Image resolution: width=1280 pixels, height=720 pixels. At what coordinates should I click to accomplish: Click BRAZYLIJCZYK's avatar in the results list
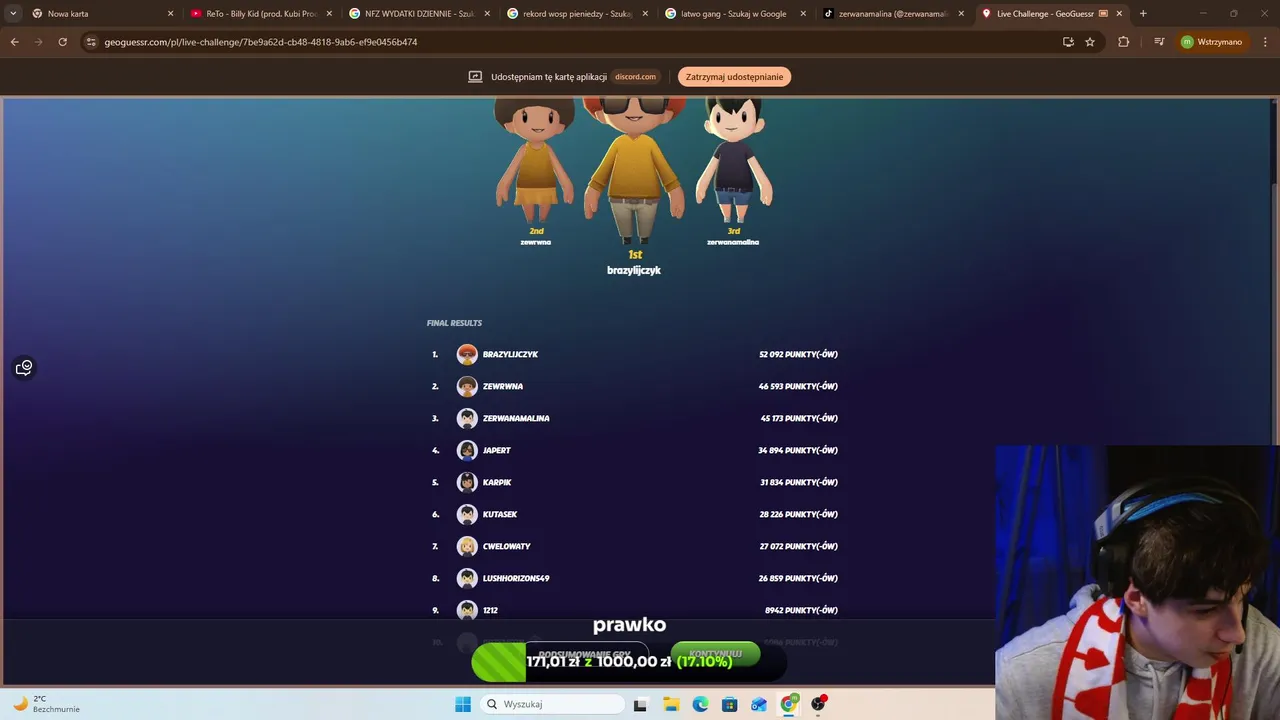(x=467, y=354)
